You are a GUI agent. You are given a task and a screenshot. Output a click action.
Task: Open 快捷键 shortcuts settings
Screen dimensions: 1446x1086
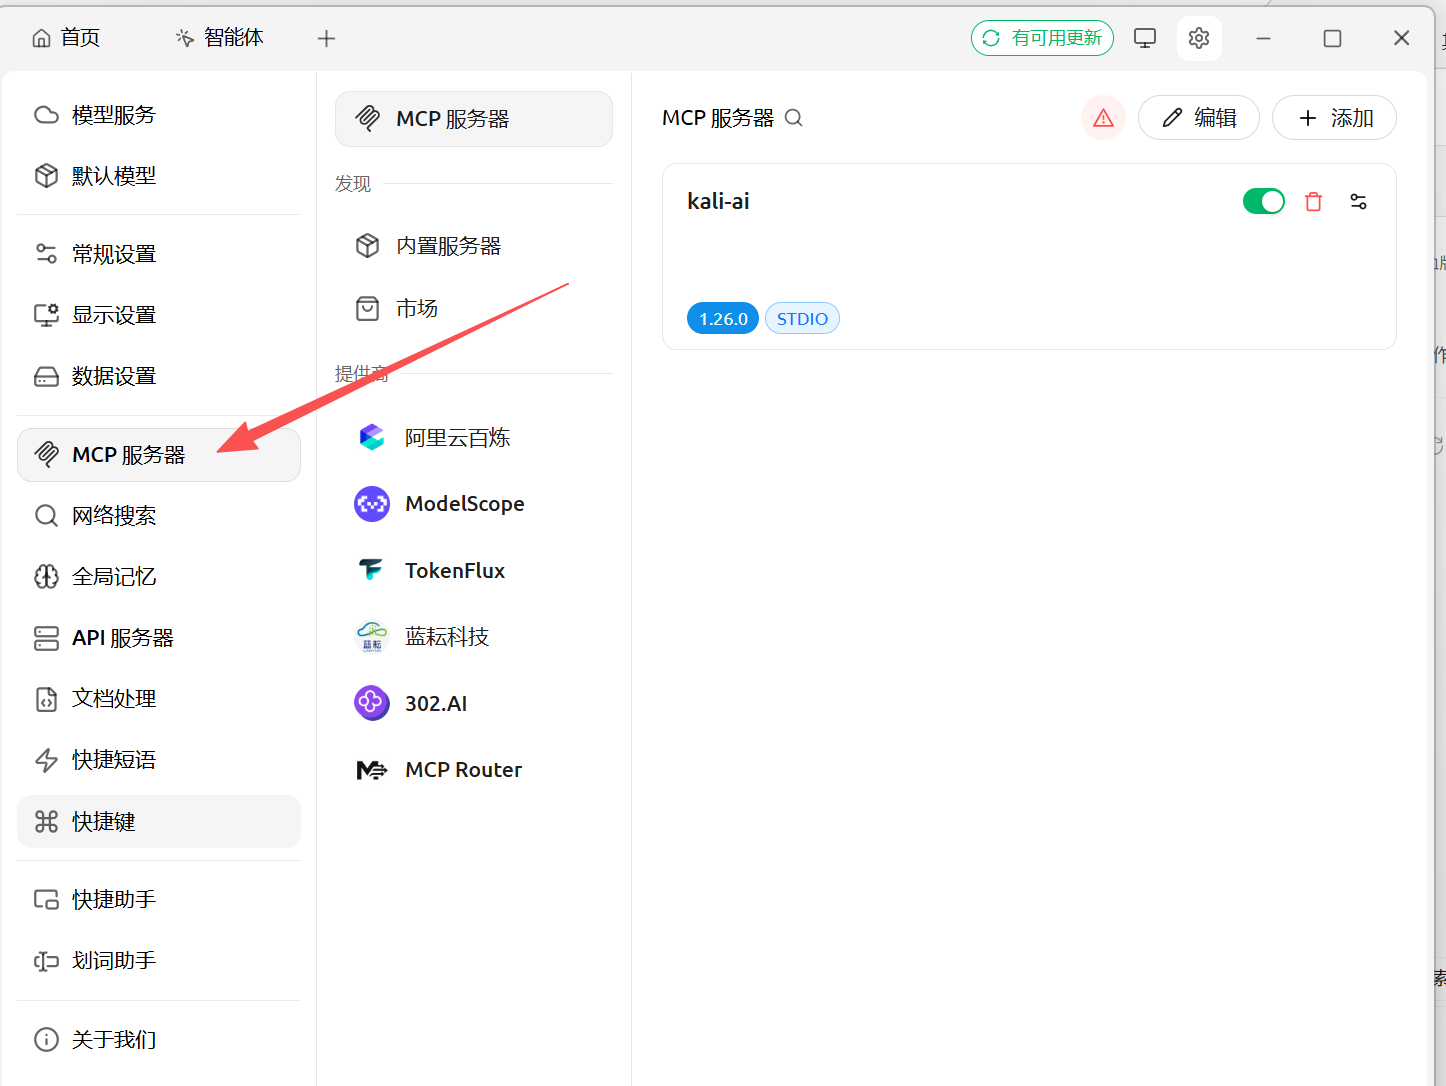click(159, 822)
